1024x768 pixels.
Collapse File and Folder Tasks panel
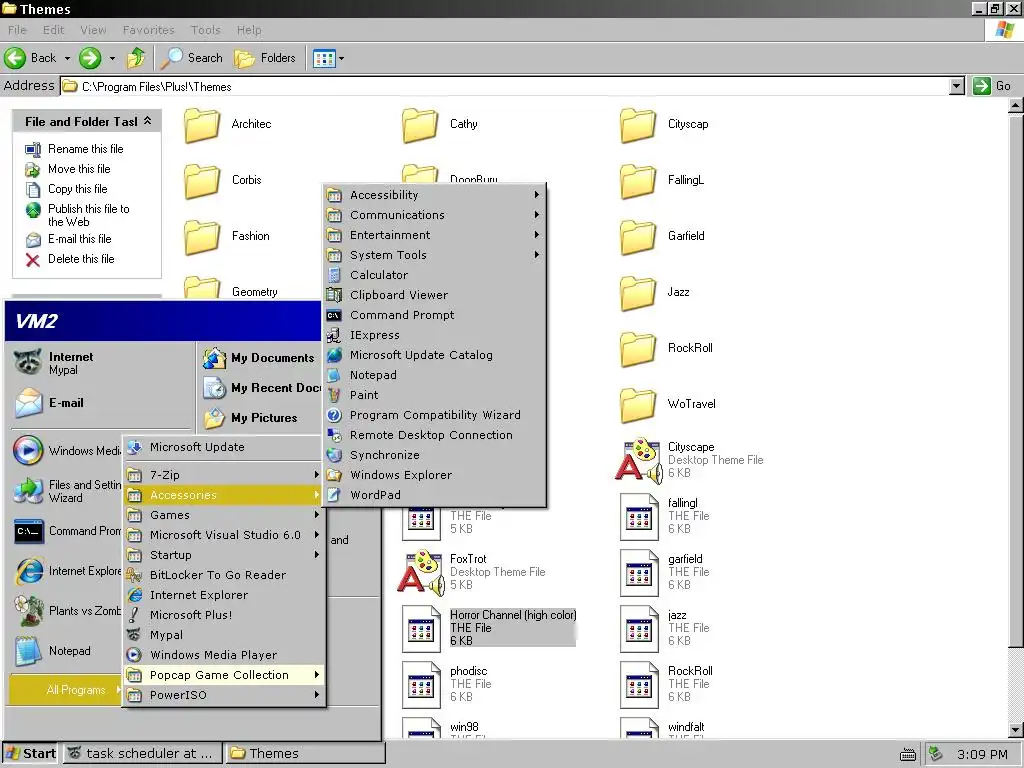(148, 121)
